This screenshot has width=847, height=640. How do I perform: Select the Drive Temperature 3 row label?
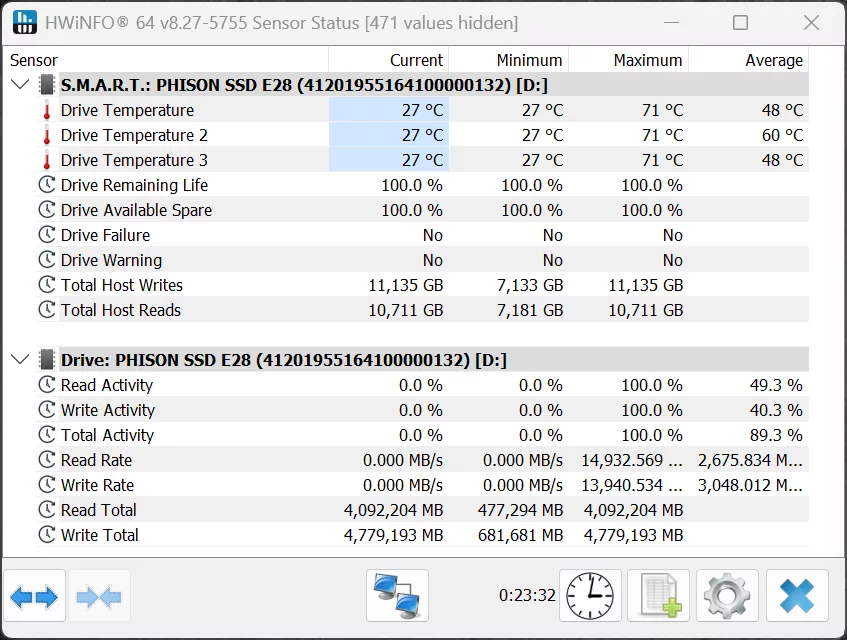coord(134,160)
